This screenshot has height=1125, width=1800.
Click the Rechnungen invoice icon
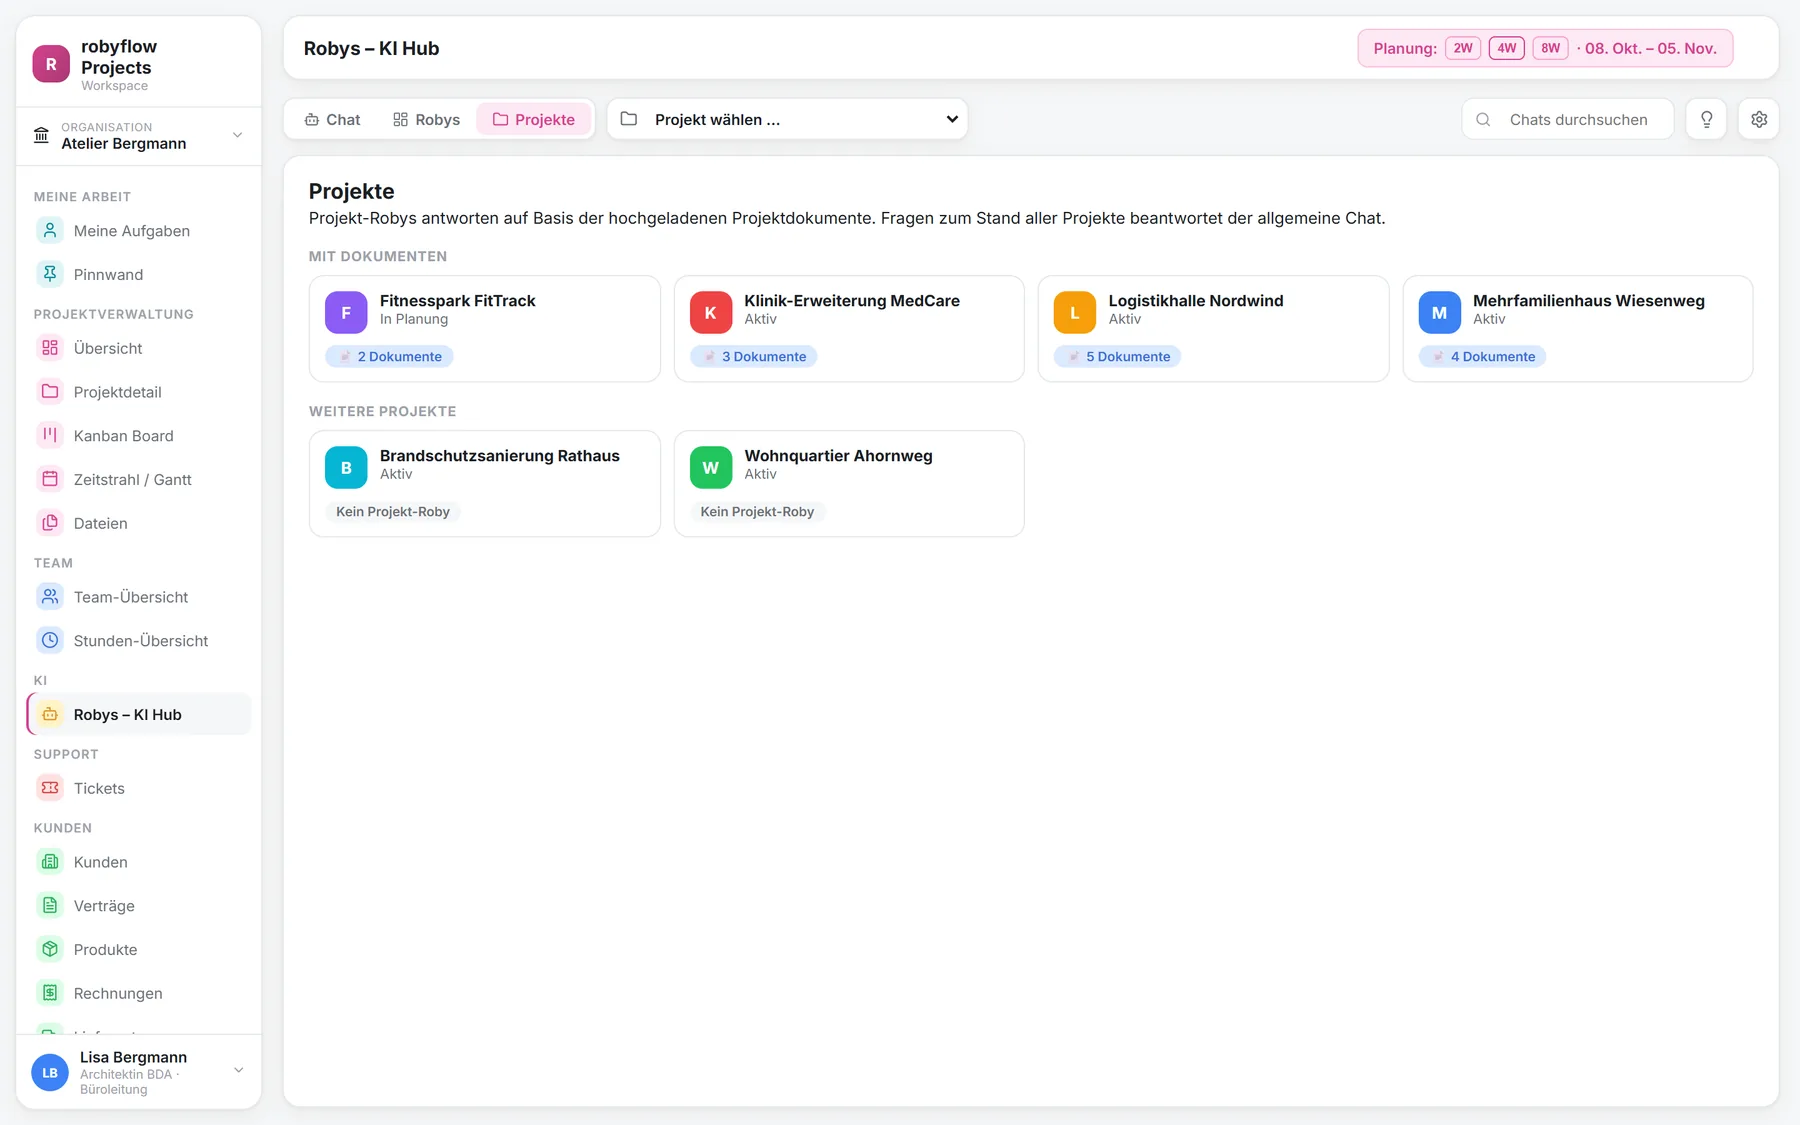pos(50,993)
